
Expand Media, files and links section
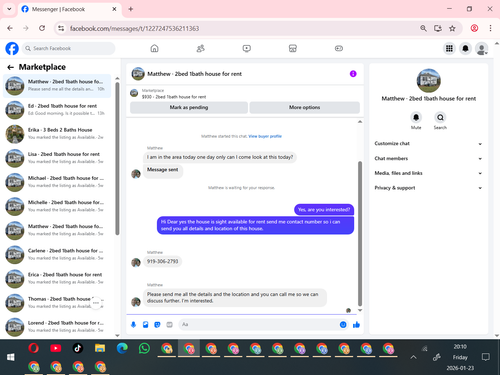428,173
